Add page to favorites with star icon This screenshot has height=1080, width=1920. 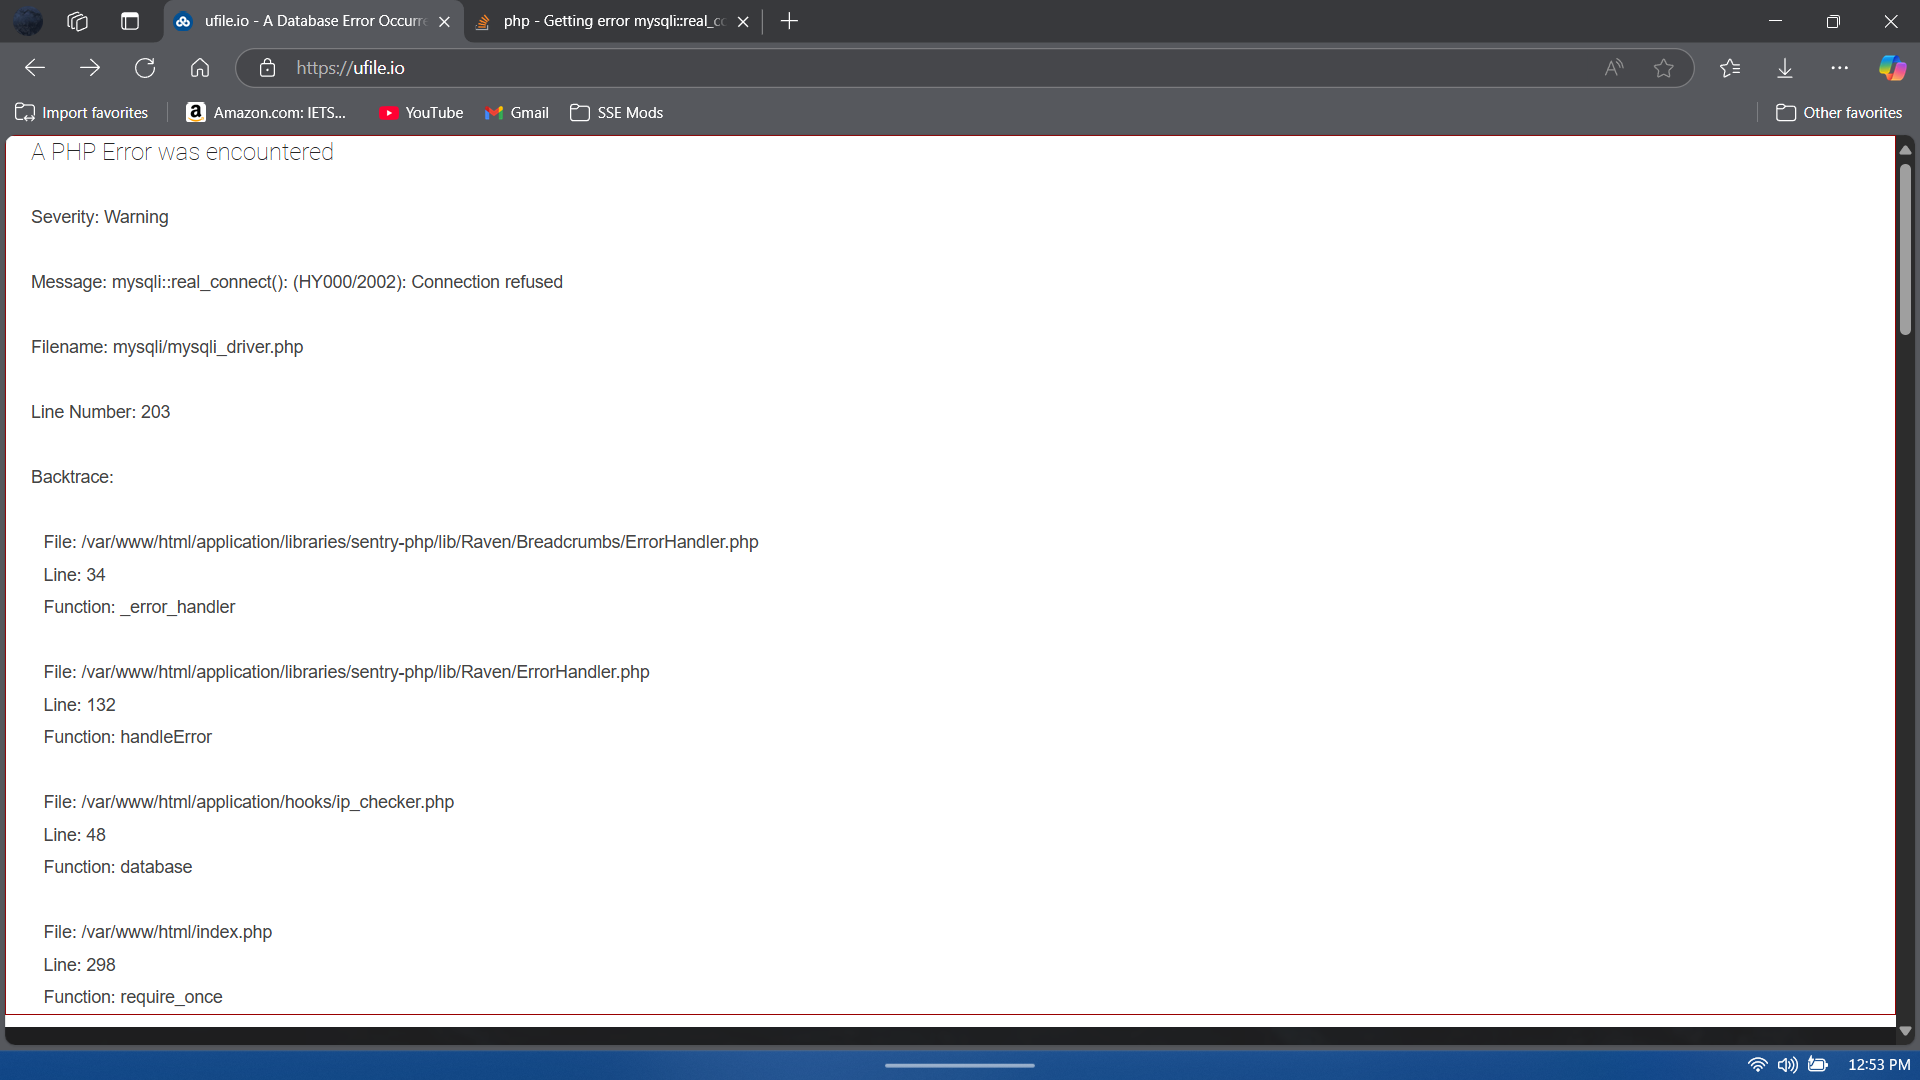point(1663,68)
